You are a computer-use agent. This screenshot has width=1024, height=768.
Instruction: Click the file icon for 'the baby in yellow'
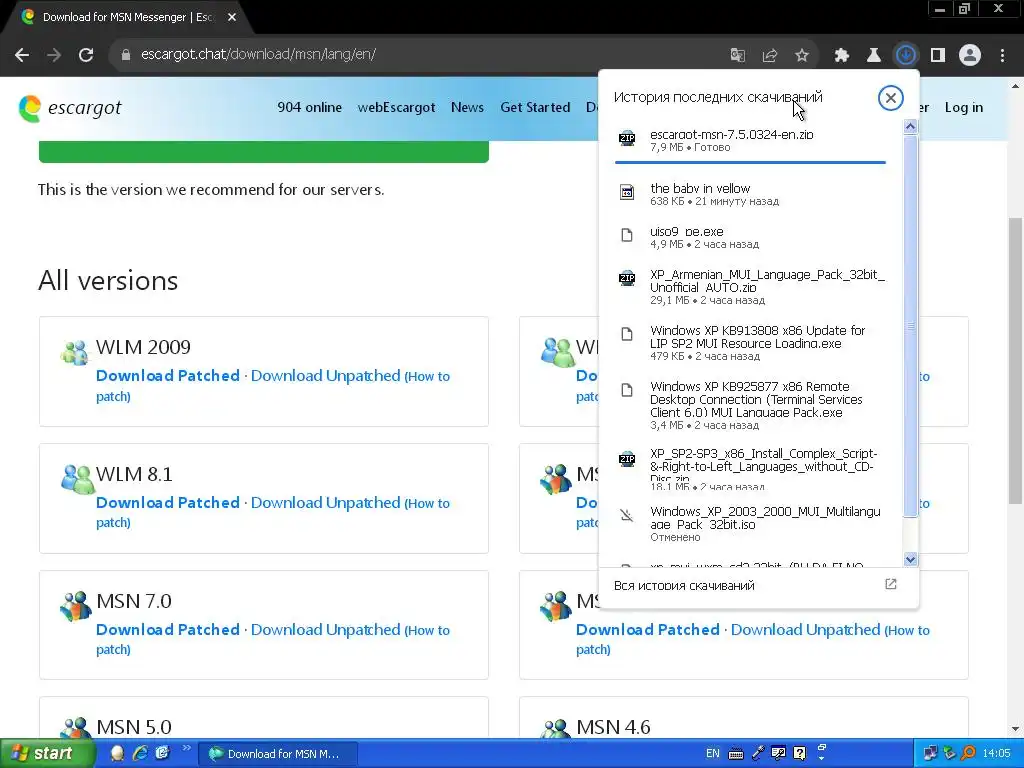pyautogui.click(x=627, y=192)
